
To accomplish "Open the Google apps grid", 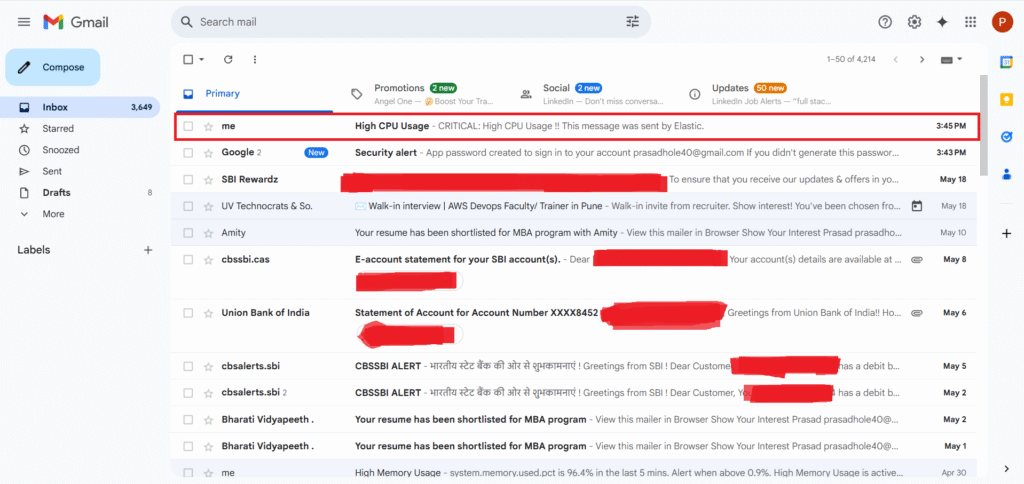I will coord(970,22).
